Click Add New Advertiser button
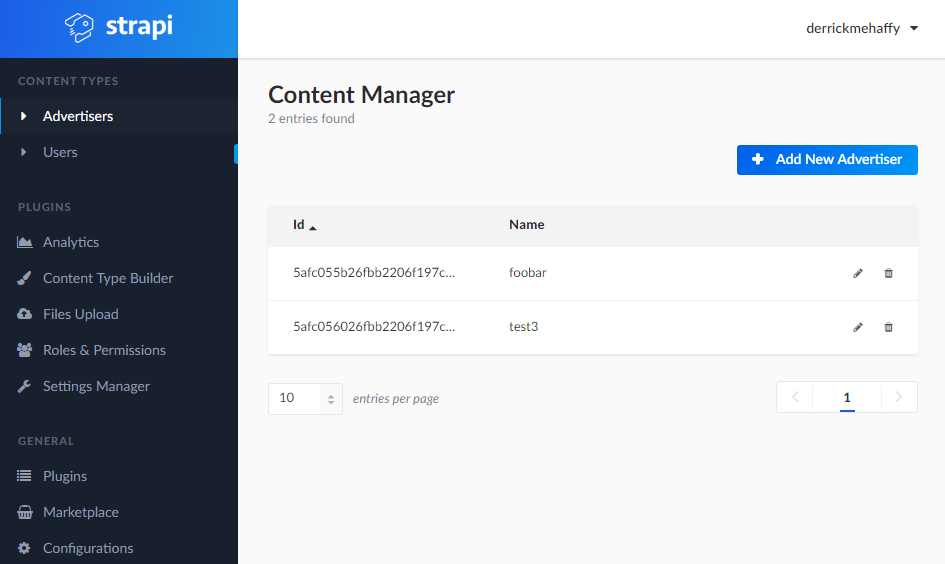 click(x=827, y=160)
